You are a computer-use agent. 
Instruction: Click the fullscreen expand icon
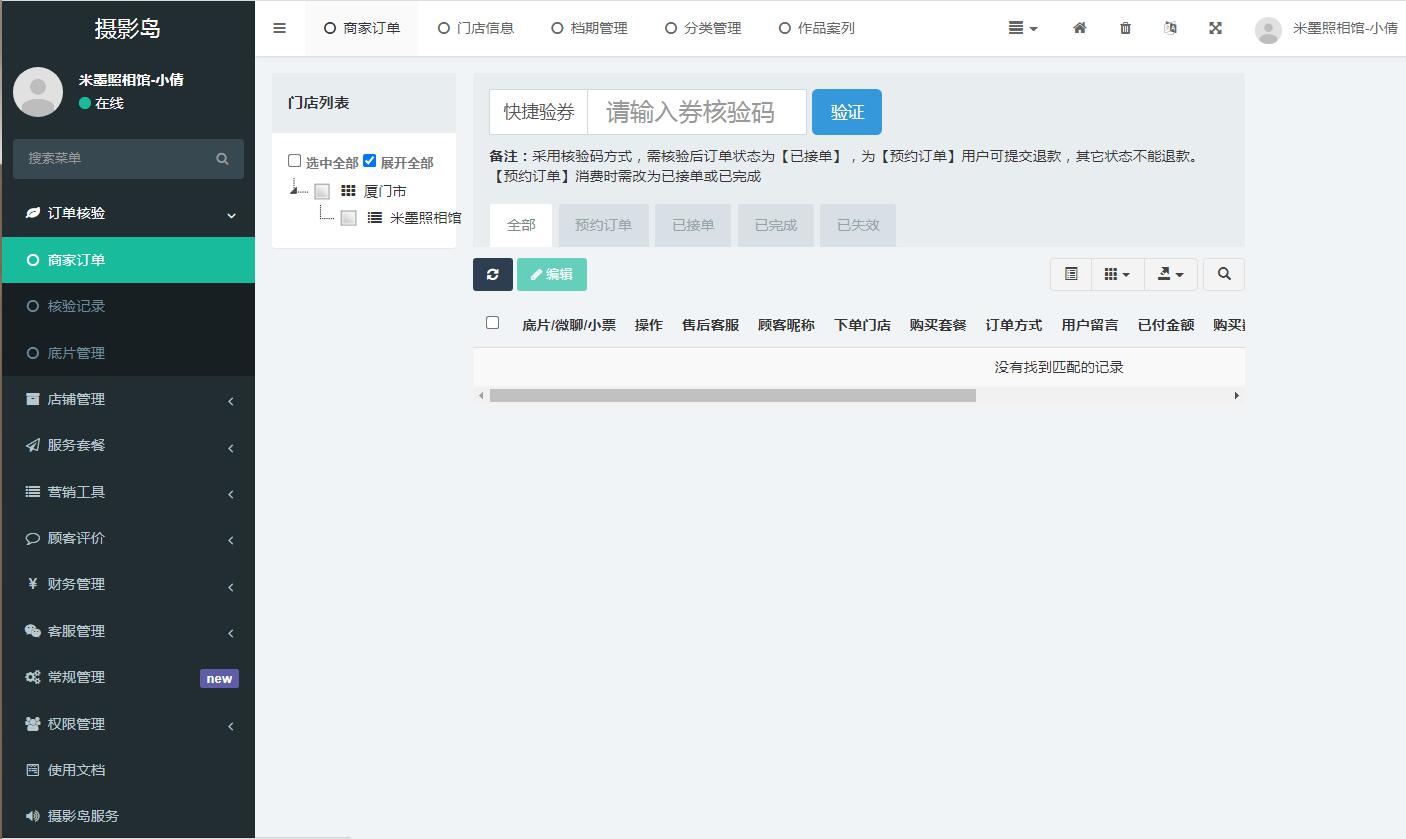[1215, 28]
